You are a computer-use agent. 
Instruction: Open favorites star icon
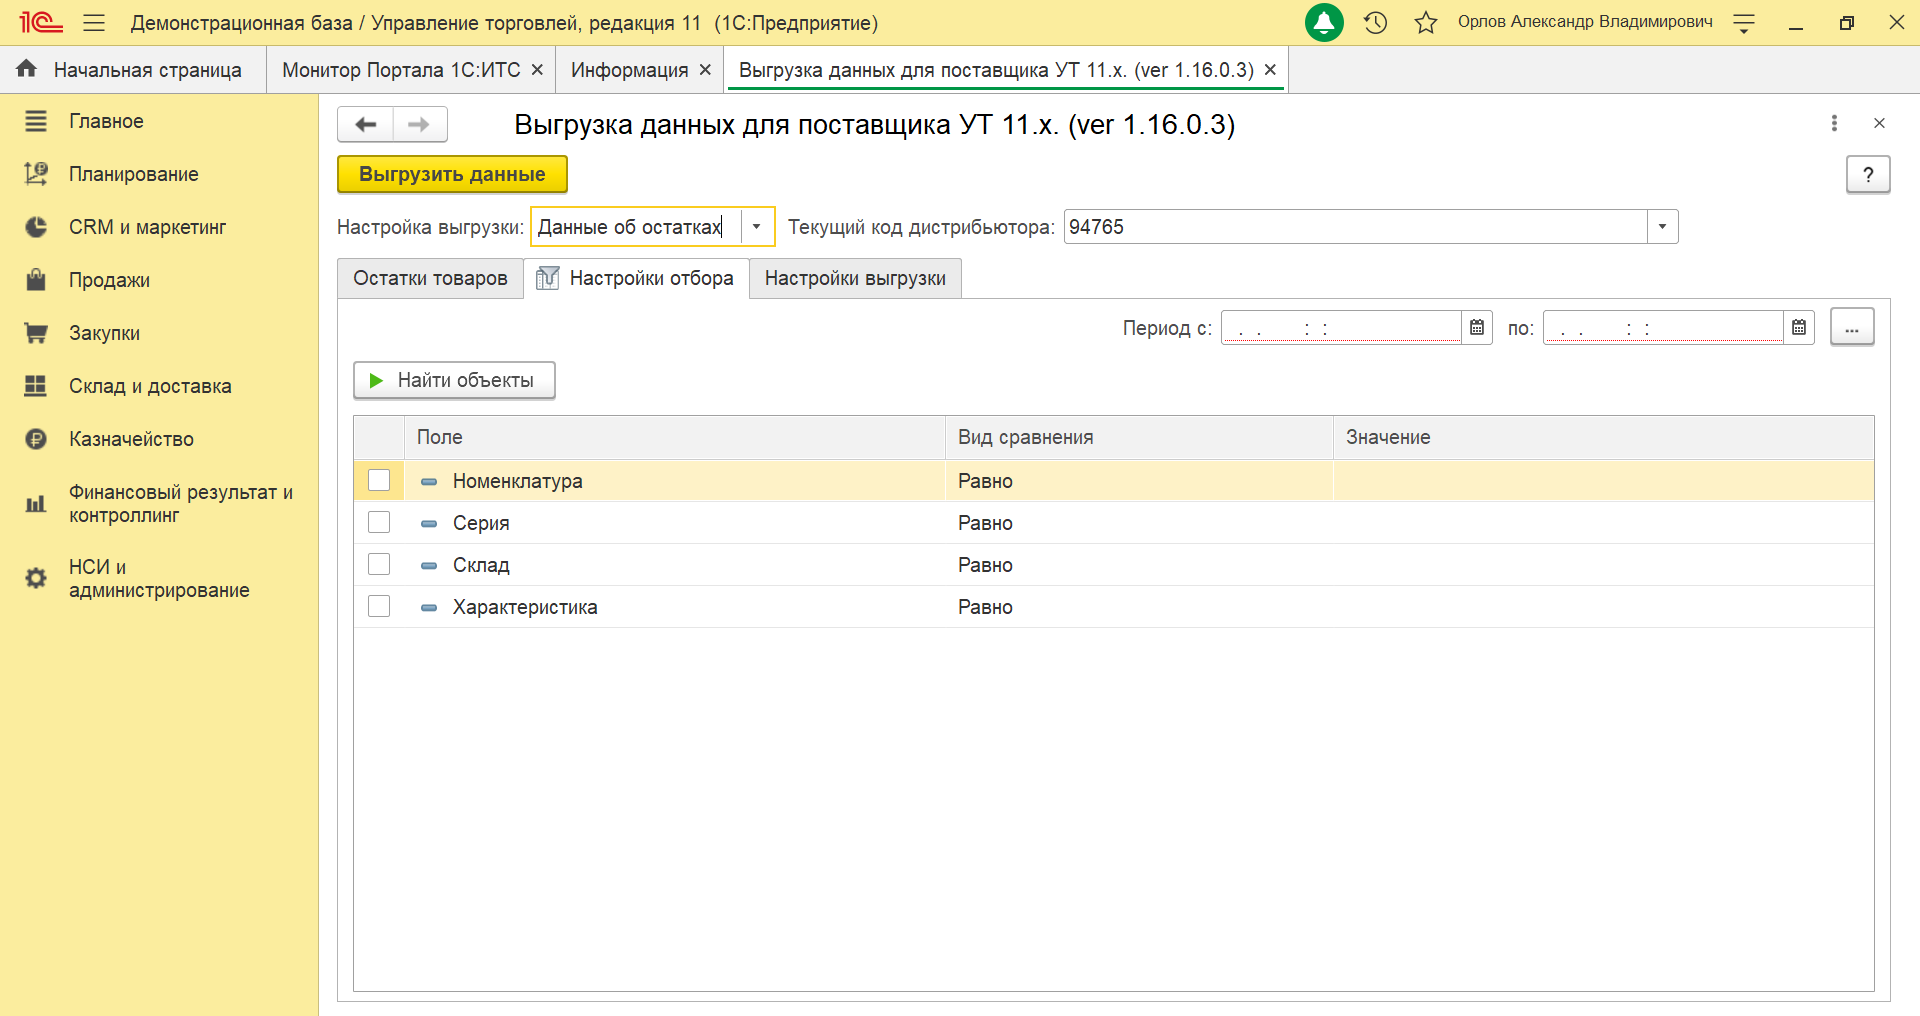1426,22
